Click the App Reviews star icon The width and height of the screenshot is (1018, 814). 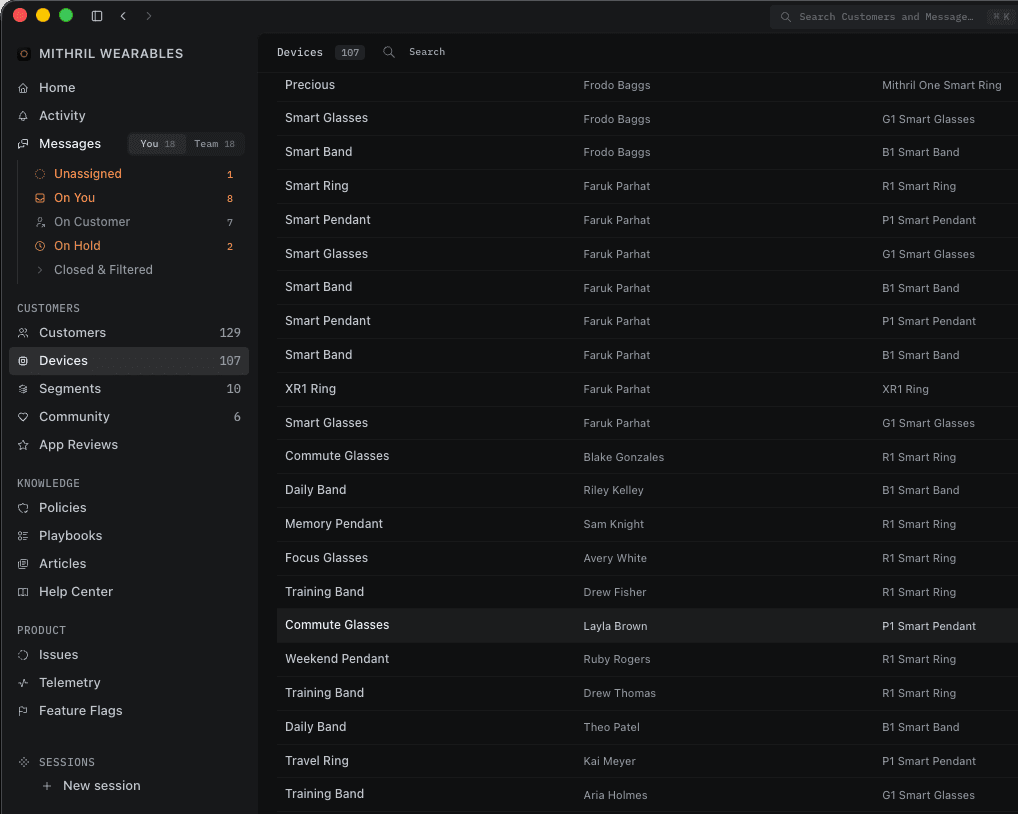pyautogui.click(x=23, y=445)
